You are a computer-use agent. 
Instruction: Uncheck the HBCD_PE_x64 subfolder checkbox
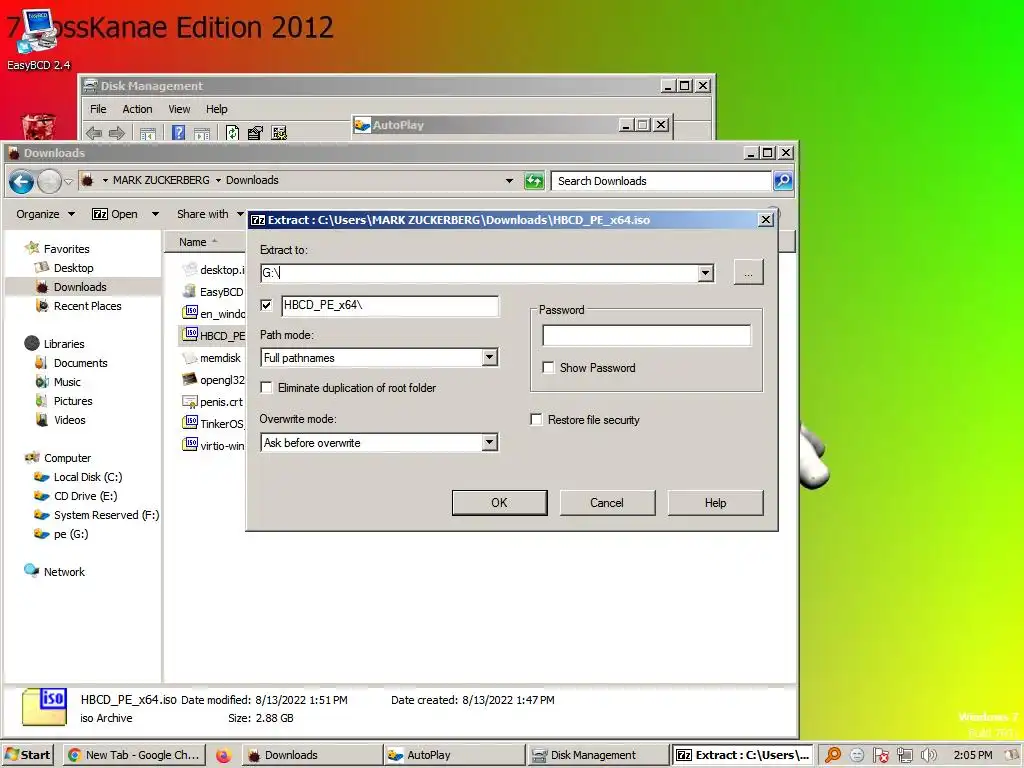(x=266, y=305)
